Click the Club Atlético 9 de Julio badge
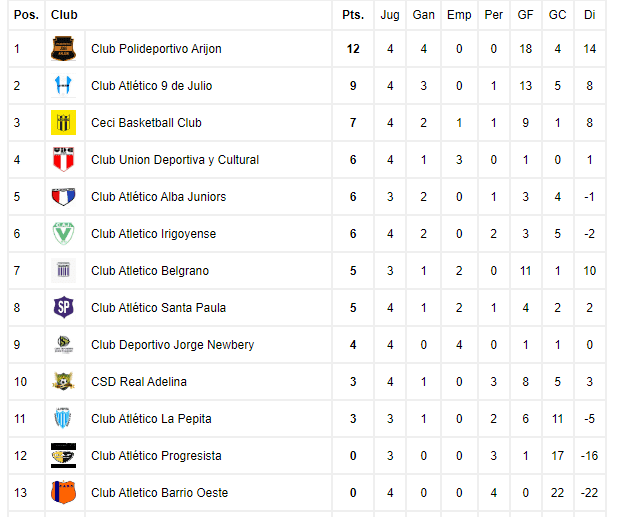Image resolution: width=619 pixels, height=517 pixels. pyautogui.click(x=63, y=86)
